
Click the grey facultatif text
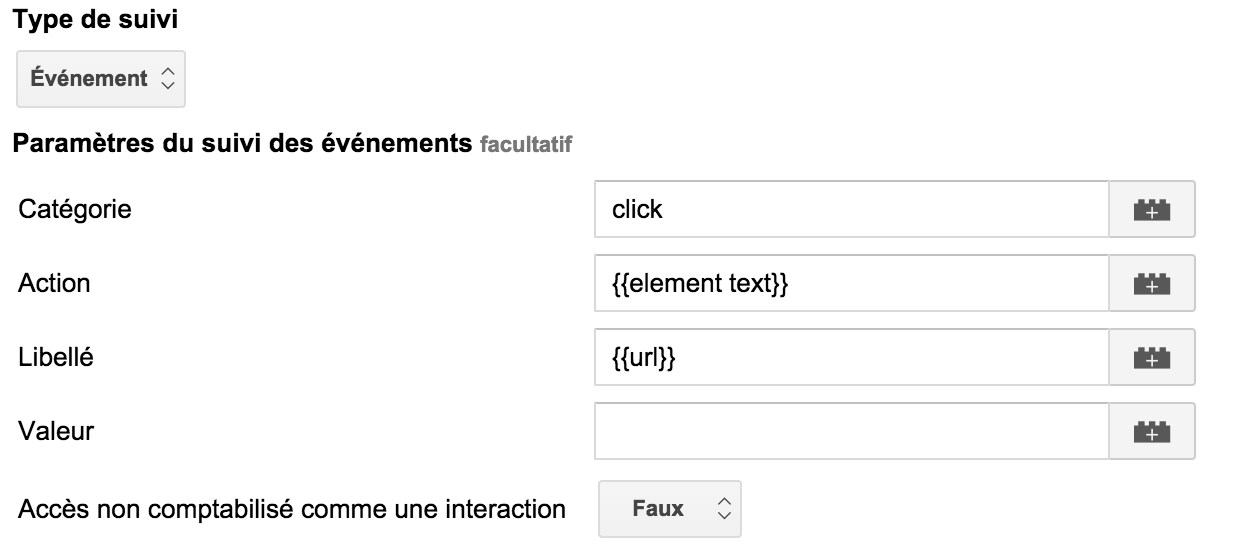(526, 145)
